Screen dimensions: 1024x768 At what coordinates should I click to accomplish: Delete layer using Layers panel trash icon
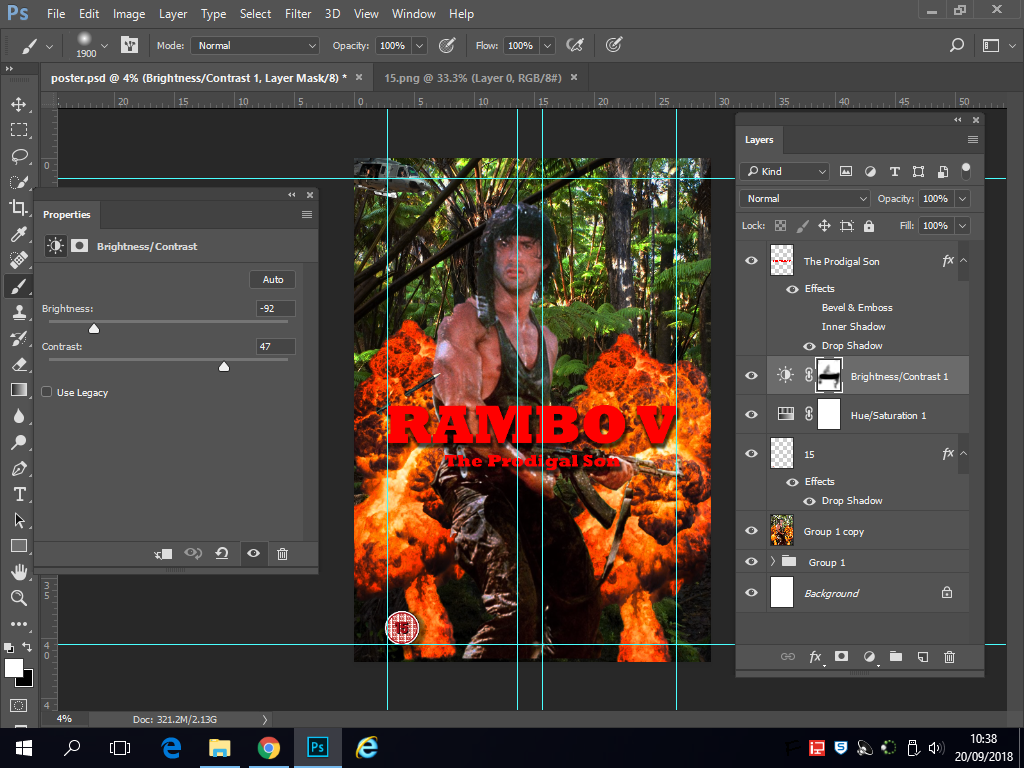coord(950,657)
